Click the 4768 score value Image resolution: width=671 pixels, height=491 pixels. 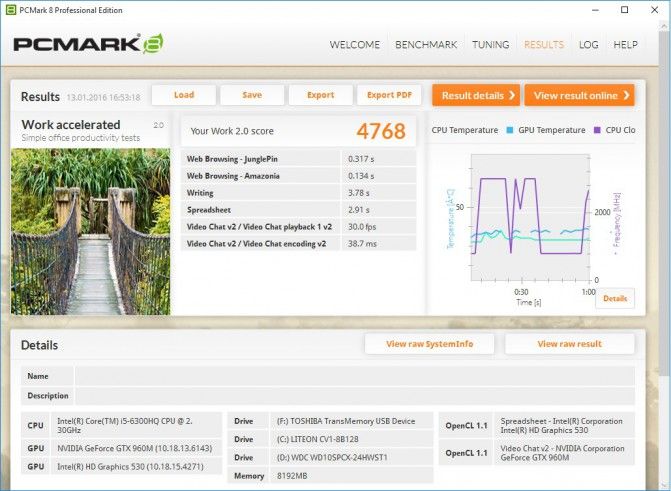pyautogui.click(x=381, y=131)
